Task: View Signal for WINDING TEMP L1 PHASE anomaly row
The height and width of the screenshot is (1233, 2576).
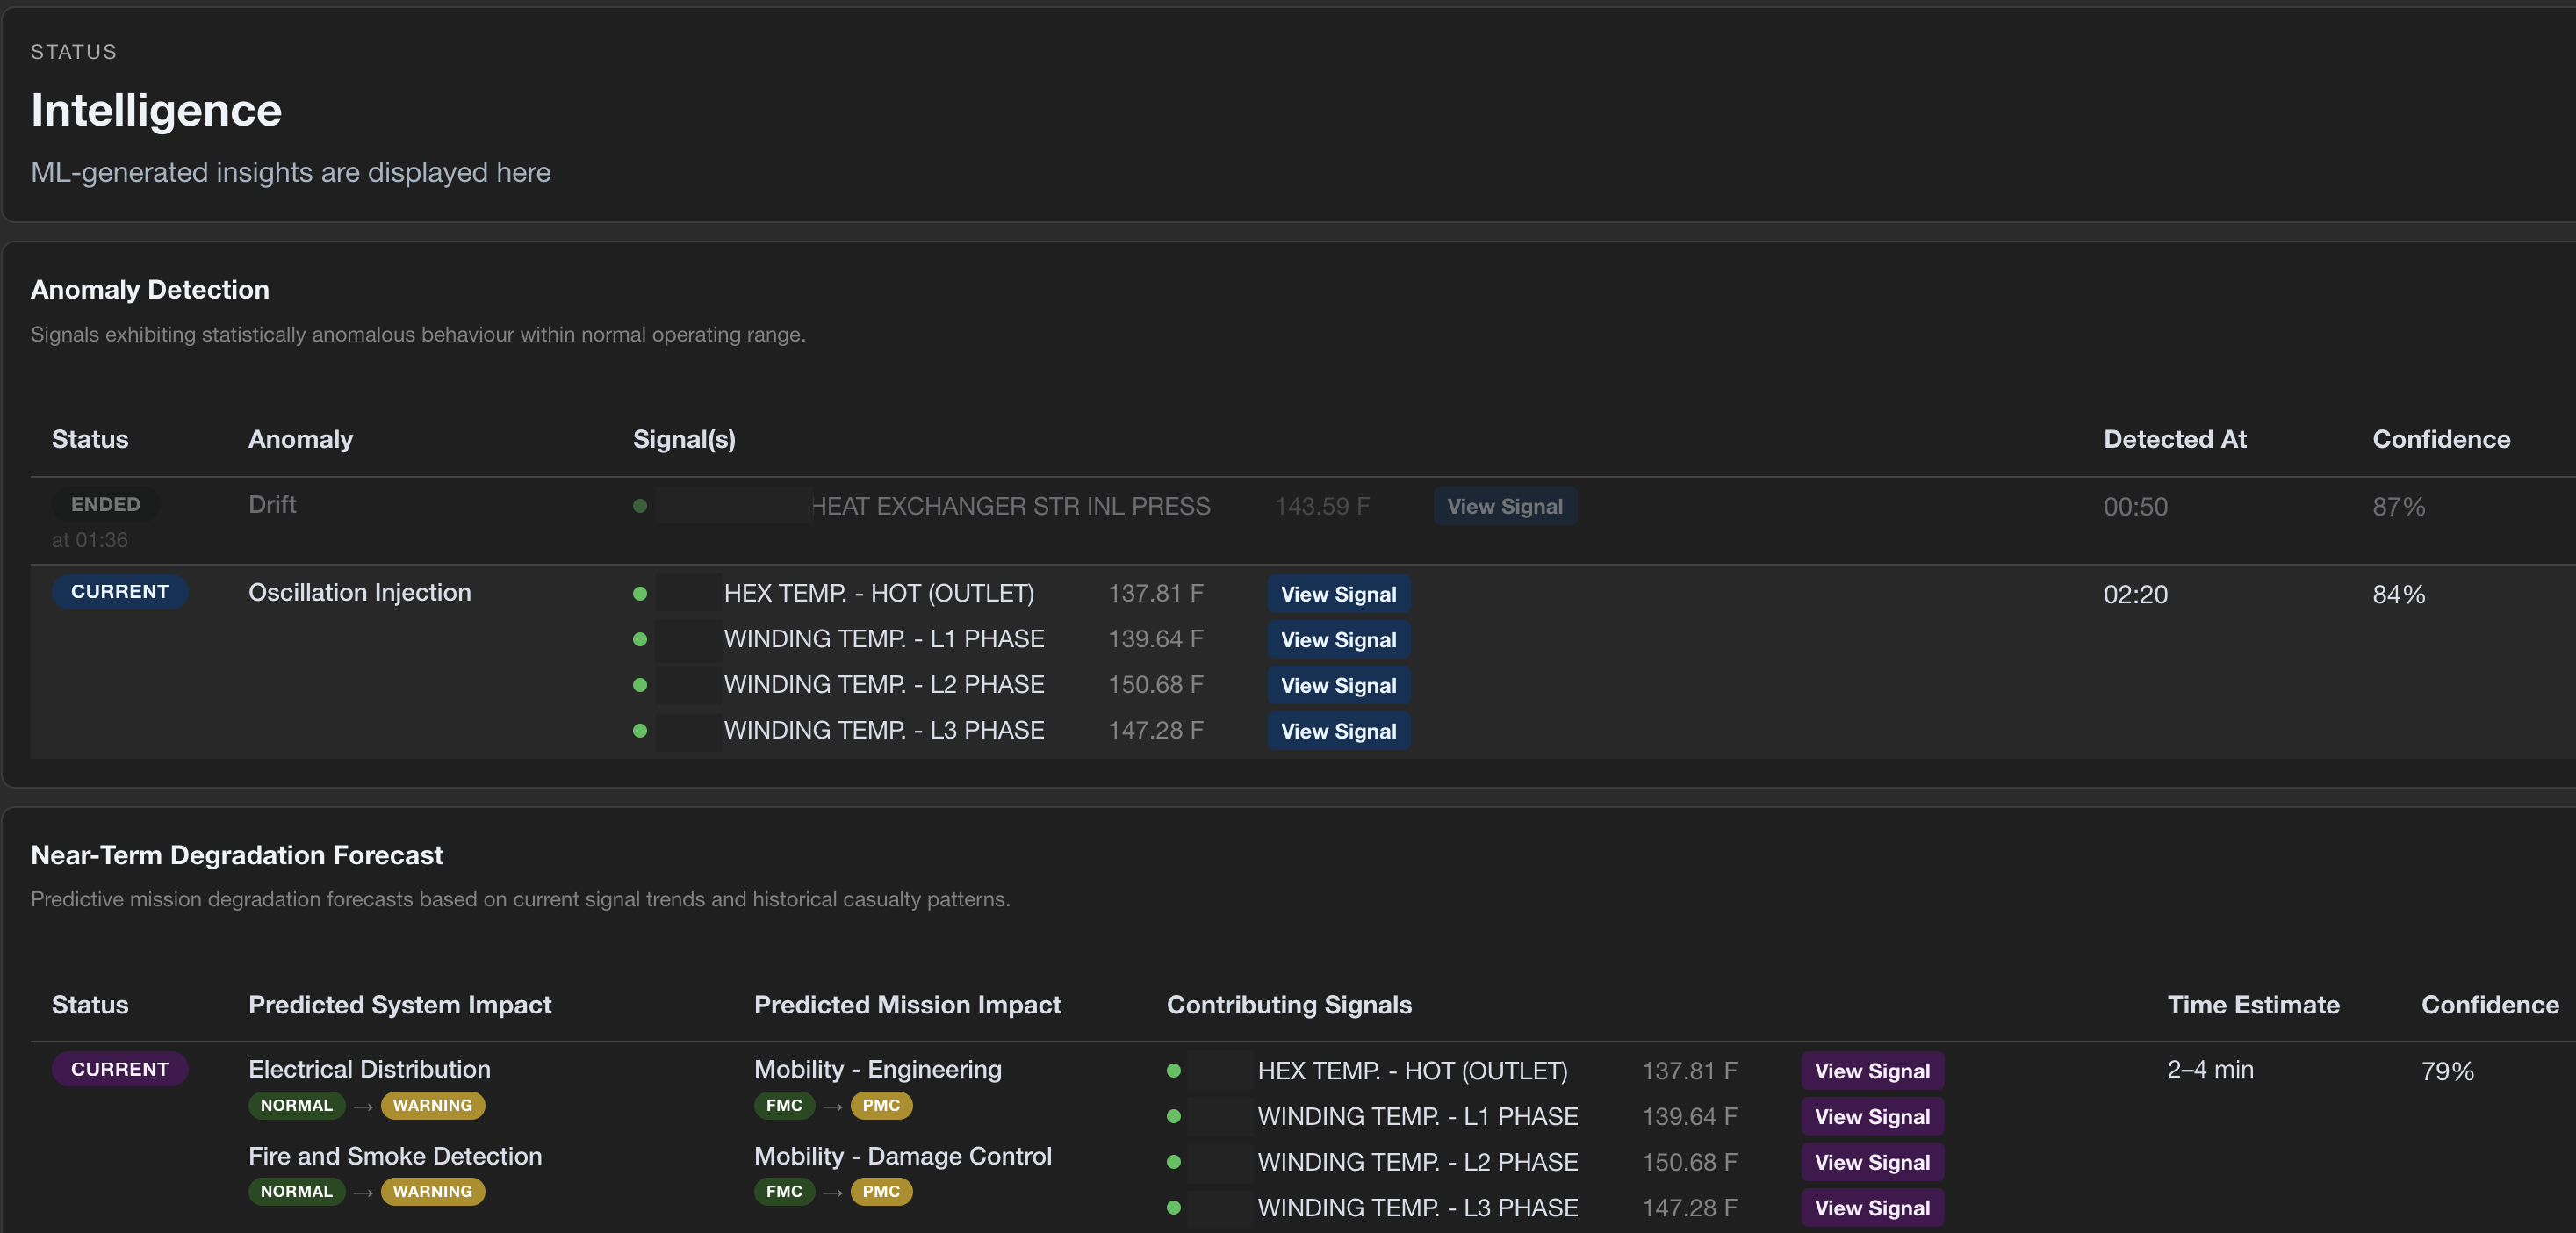Action: point(1338,640)
